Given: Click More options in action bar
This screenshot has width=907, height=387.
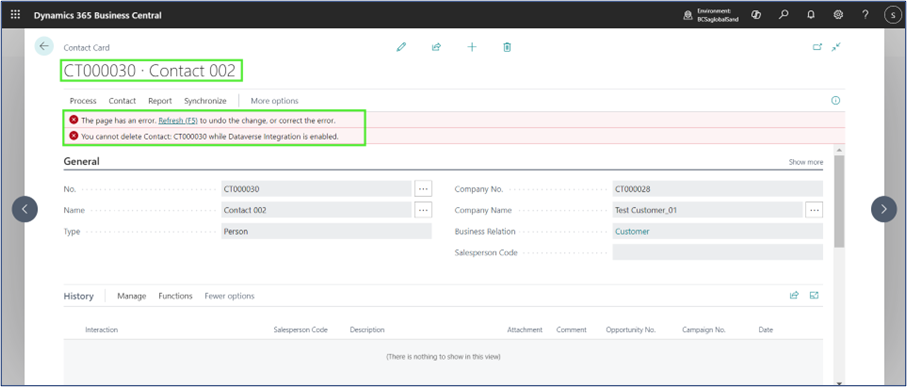Looking at the screenshot, I should tap(275, 101).
